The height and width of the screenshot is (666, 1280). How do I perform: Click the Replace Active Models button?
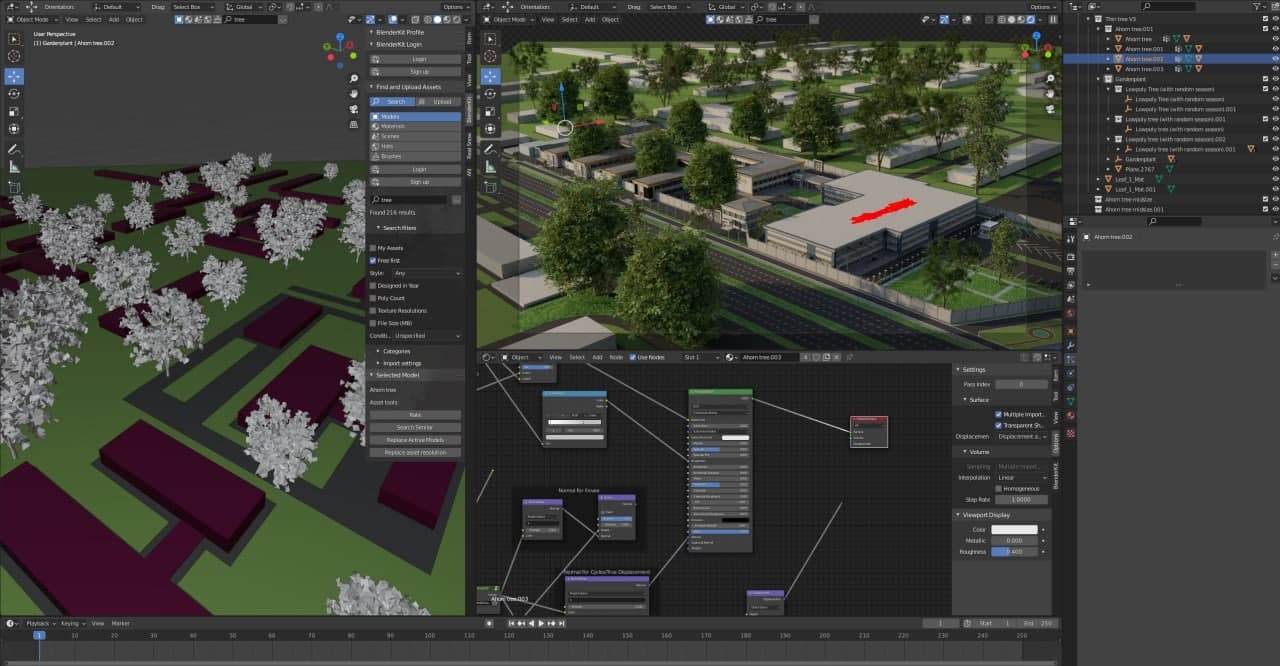click(415, 440)
